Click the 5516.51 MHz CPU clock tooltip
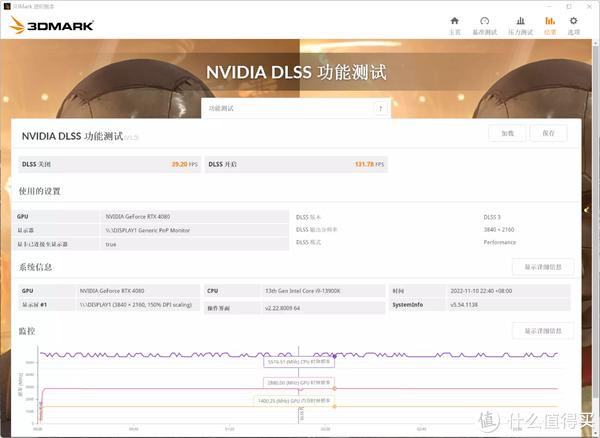 point(299,362)
